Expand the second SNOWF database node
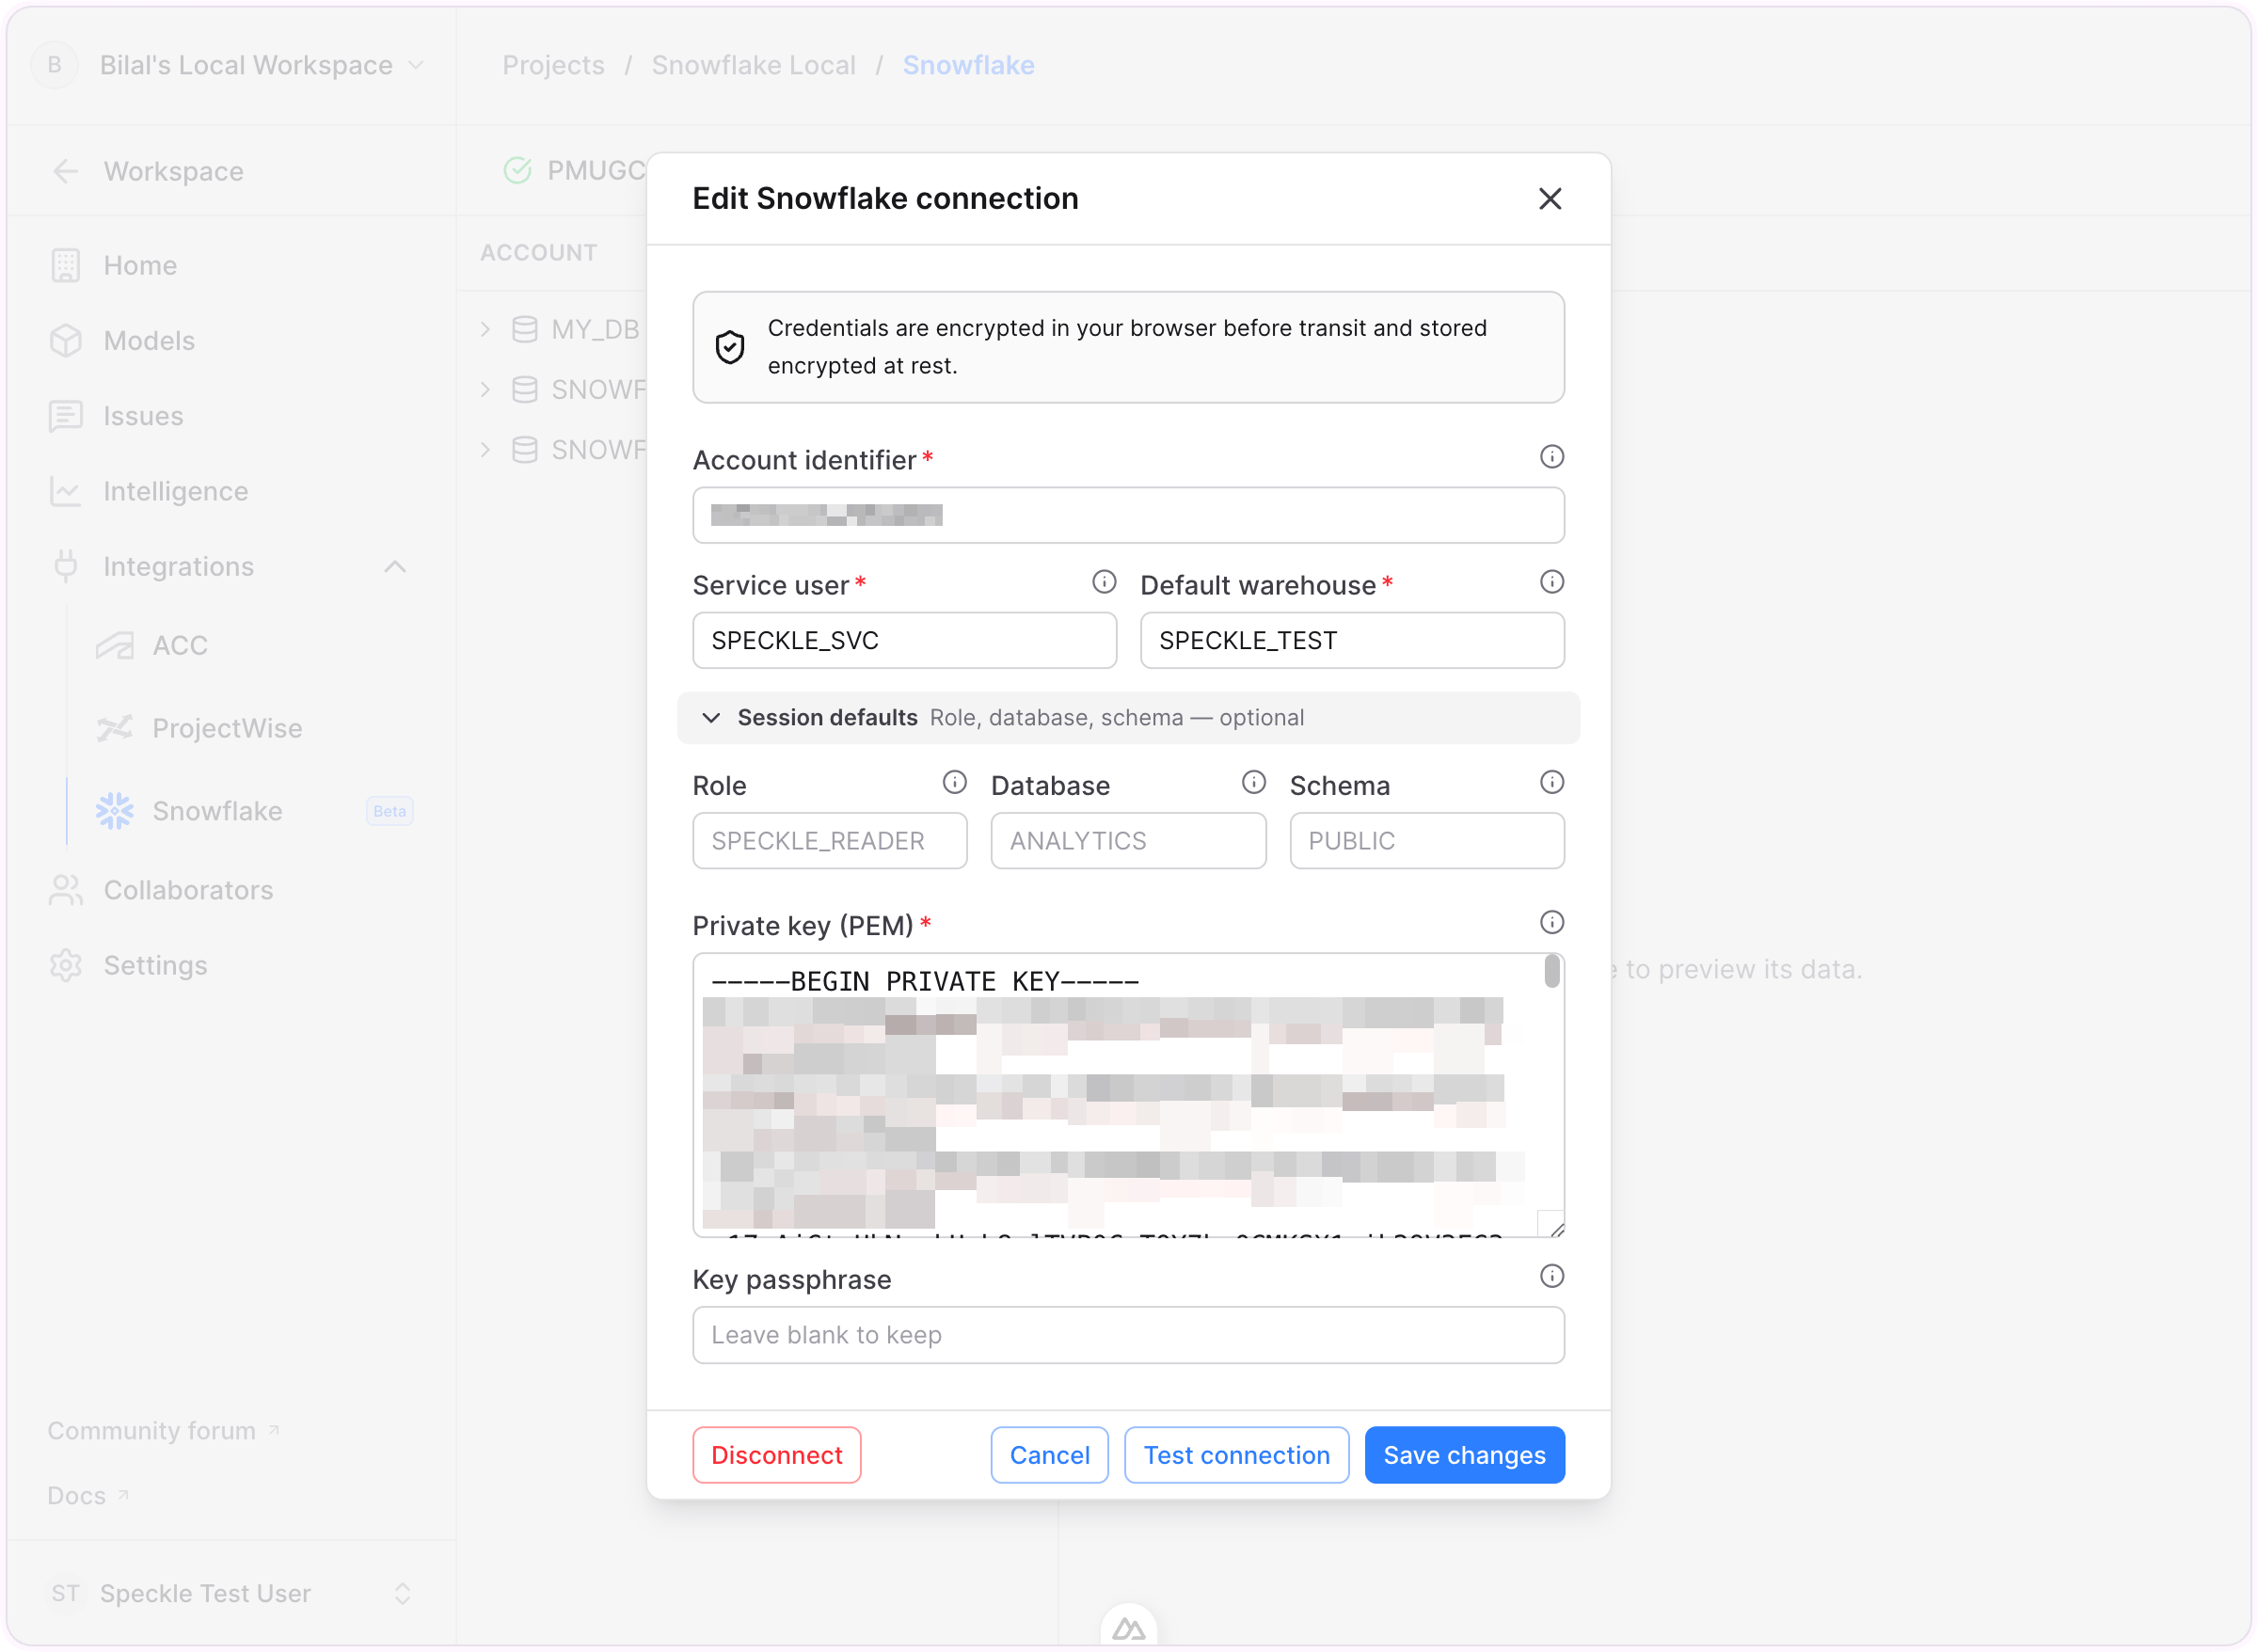This screenshot has height=1652, width=2258. pos(485,450)
